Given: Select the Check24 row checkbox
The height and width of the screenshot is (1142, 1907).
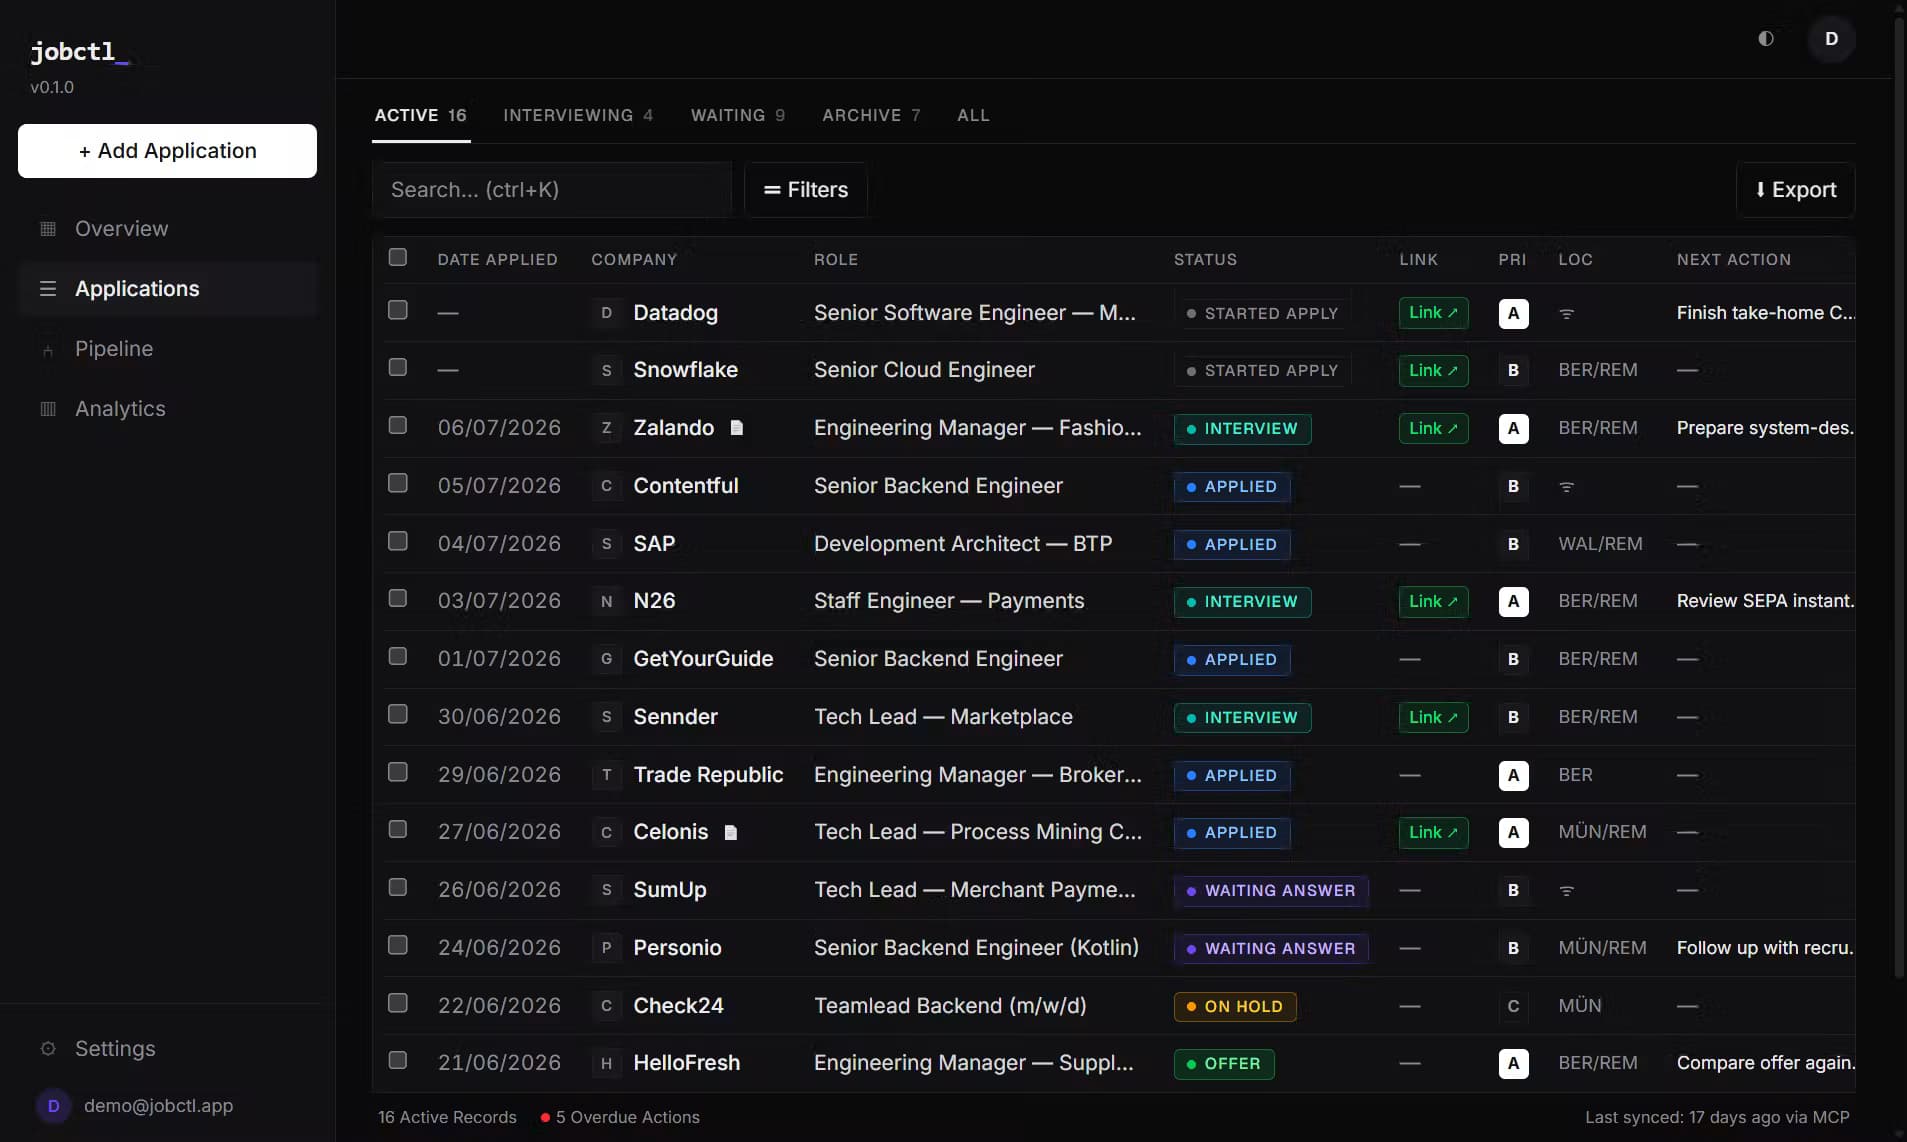Looking at the screenshot, I should coord(398,1003).
